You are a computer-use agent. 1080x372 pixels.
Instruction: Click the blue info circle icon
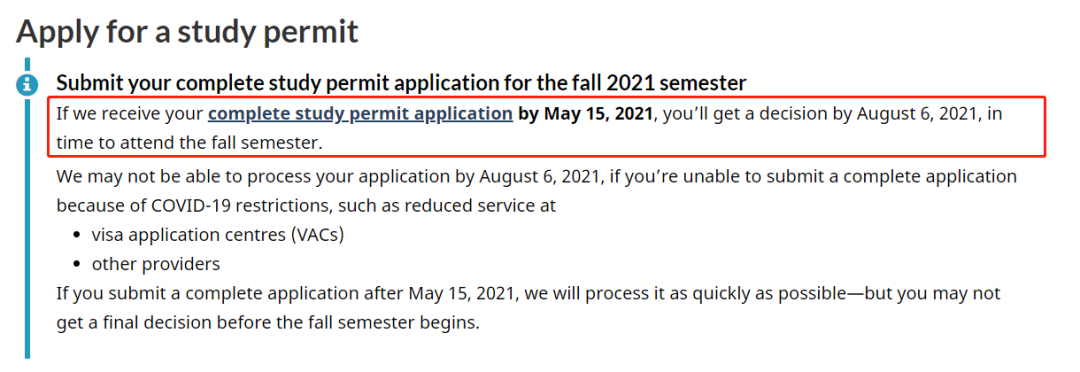point(27,85)
